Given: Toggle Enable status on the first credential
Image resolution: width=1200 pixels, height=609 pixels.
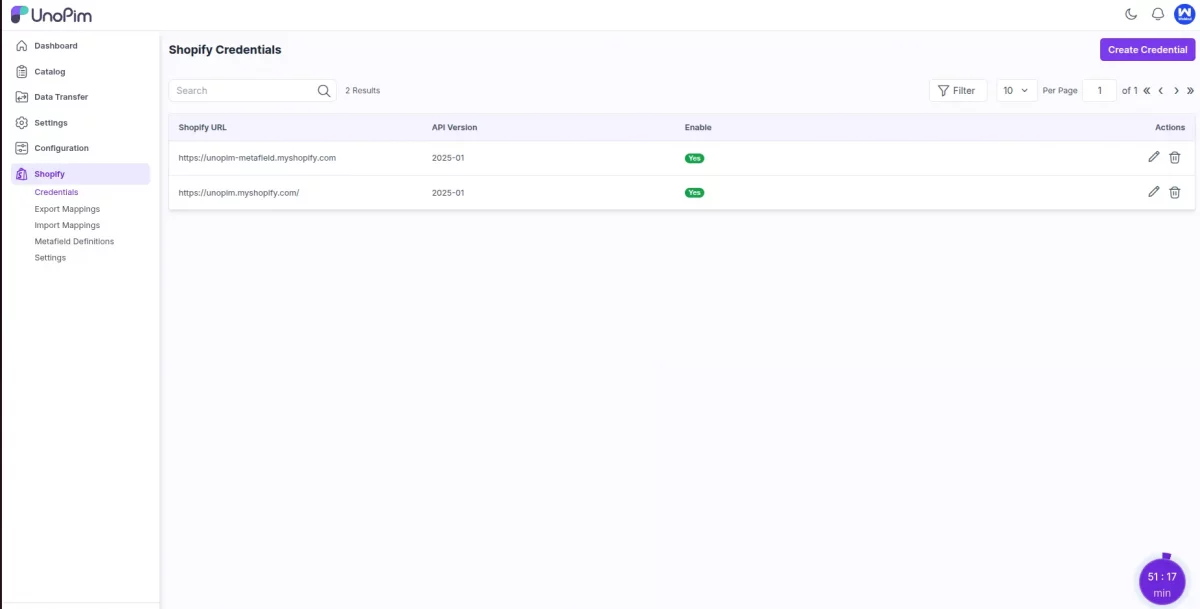Looking at the screenshot, I should click(694, 157).
